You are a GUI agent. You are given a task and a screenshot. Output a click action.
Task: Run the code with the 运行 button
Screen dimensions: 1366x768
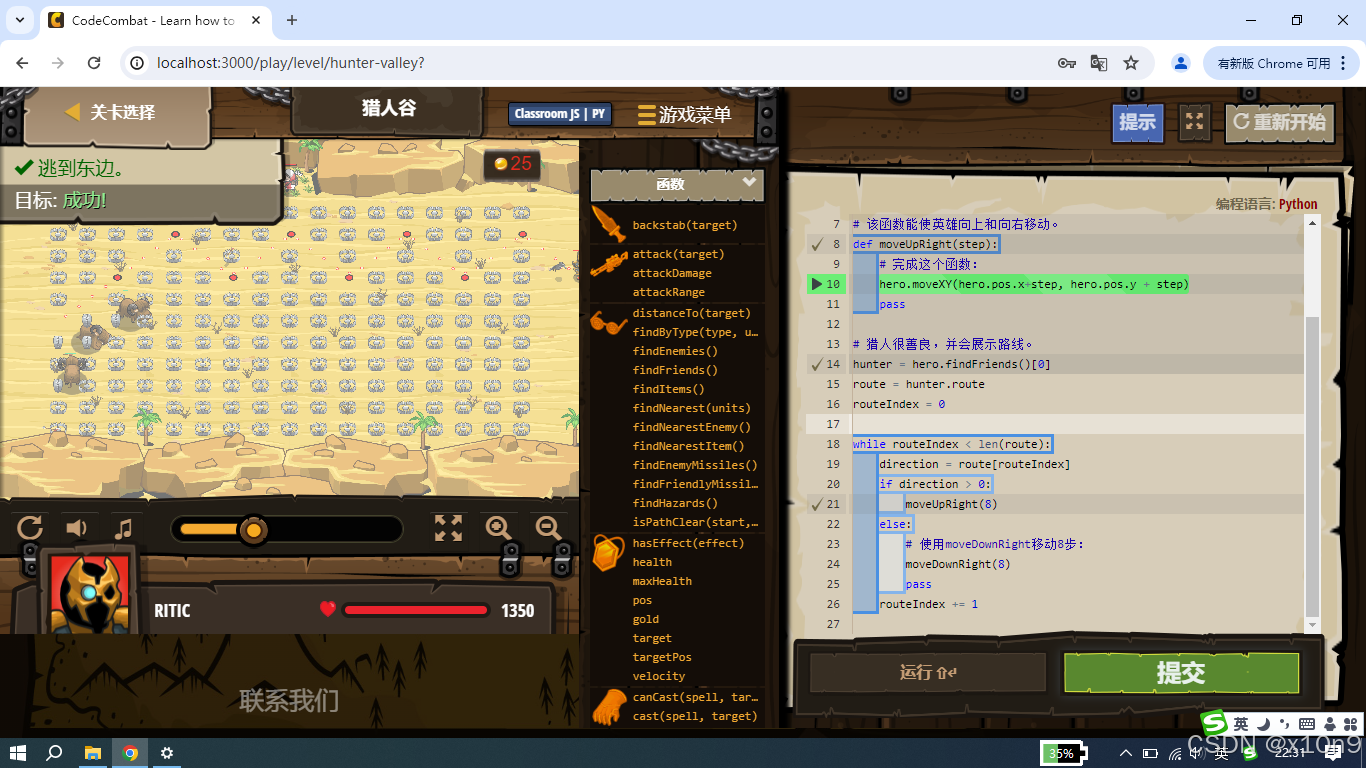[x=927, y=672]
